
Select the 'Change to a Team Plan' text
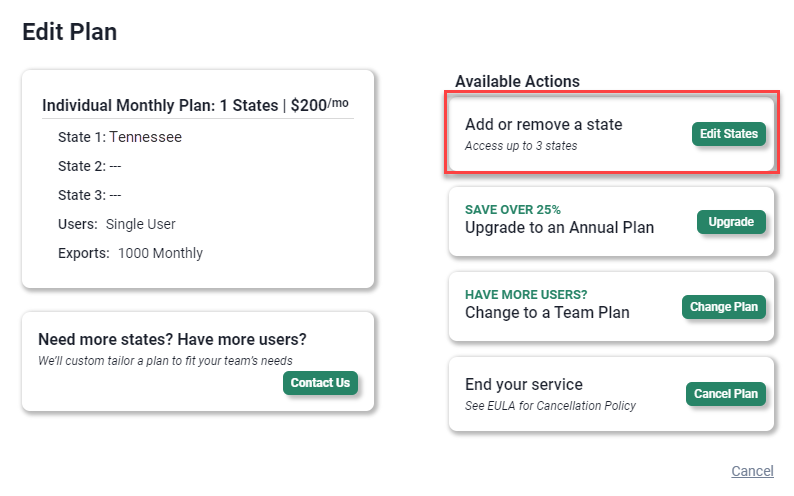tap(547, 312)
